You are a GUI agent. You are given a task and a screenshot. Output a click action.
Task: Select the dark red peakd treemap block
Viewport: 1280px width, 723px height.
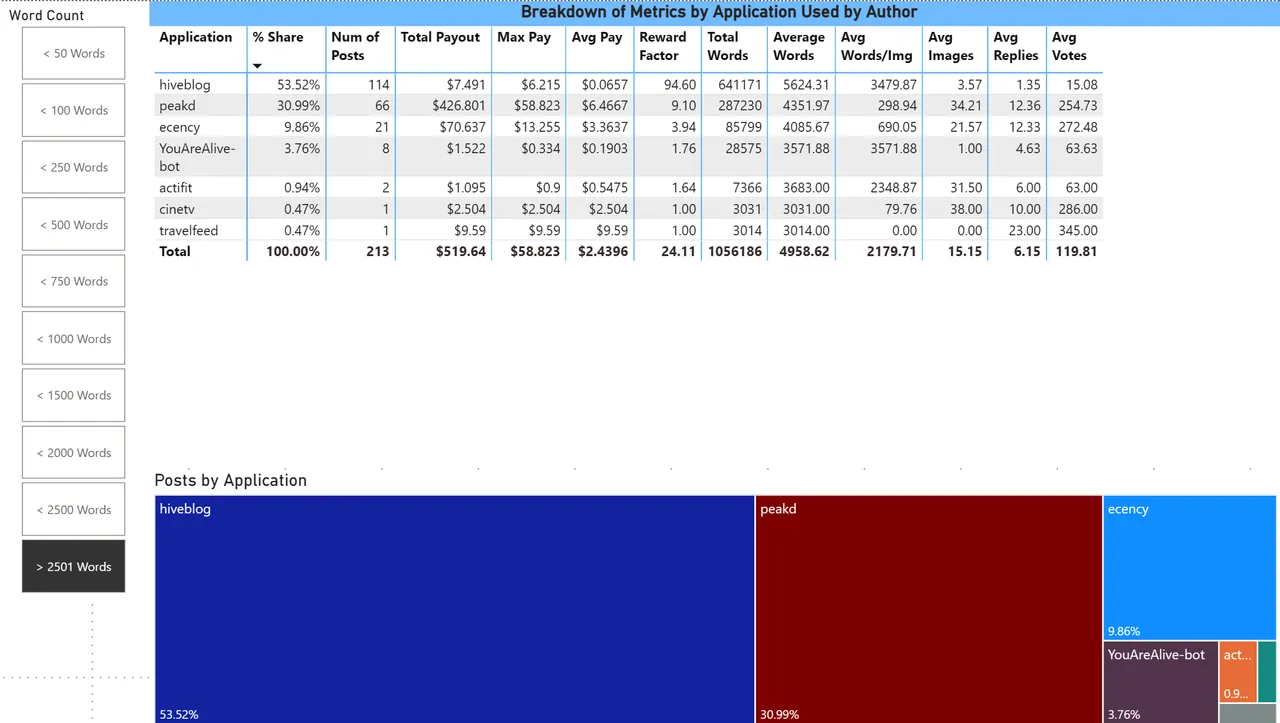929,609
